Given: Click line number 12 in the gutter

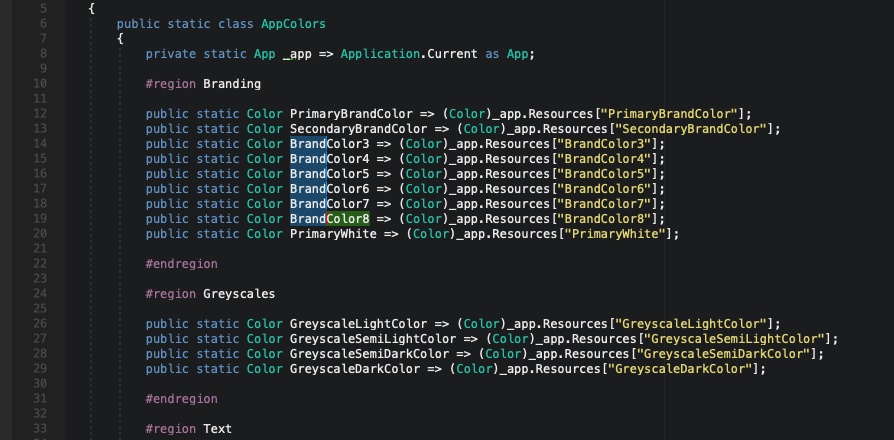Looking at the screenshot, I should click(40, 114).
